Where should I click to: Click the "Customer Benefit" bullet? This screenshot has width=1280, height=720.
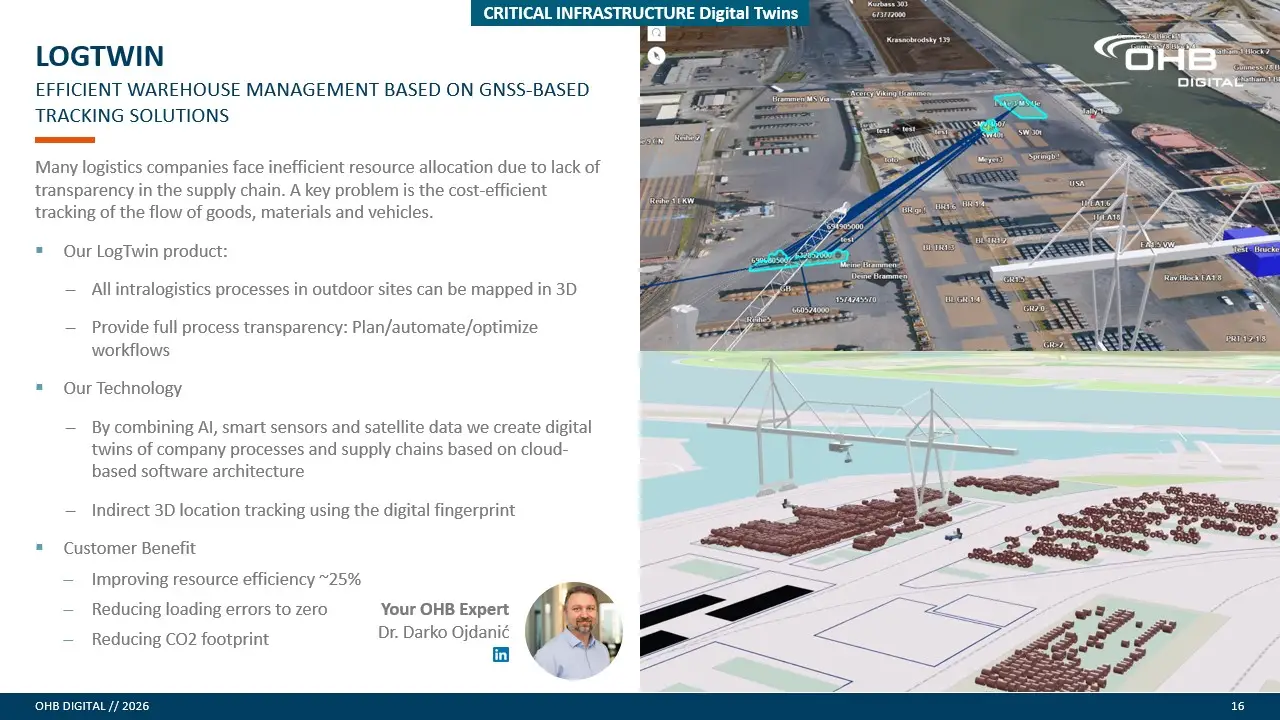pos(129,548)
